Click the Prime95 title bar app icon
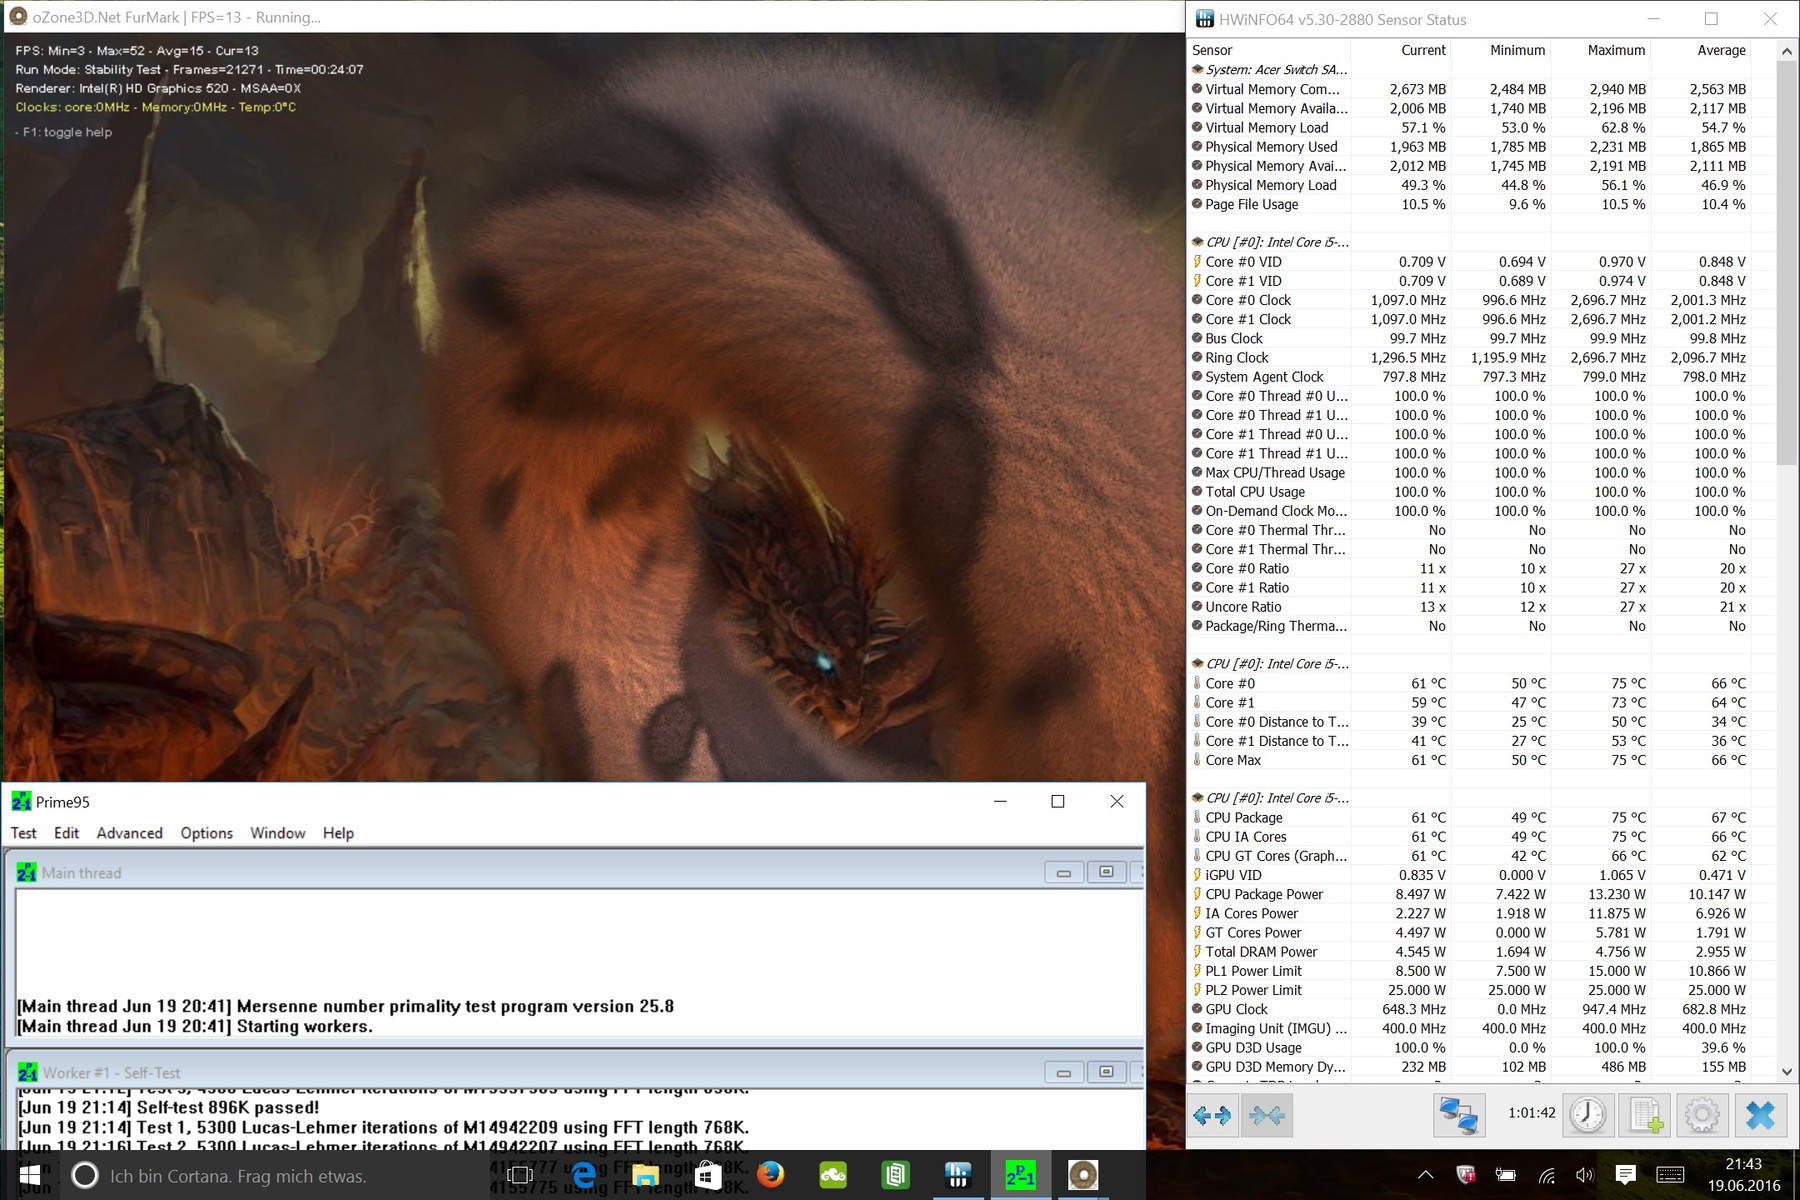 point(21,801)
